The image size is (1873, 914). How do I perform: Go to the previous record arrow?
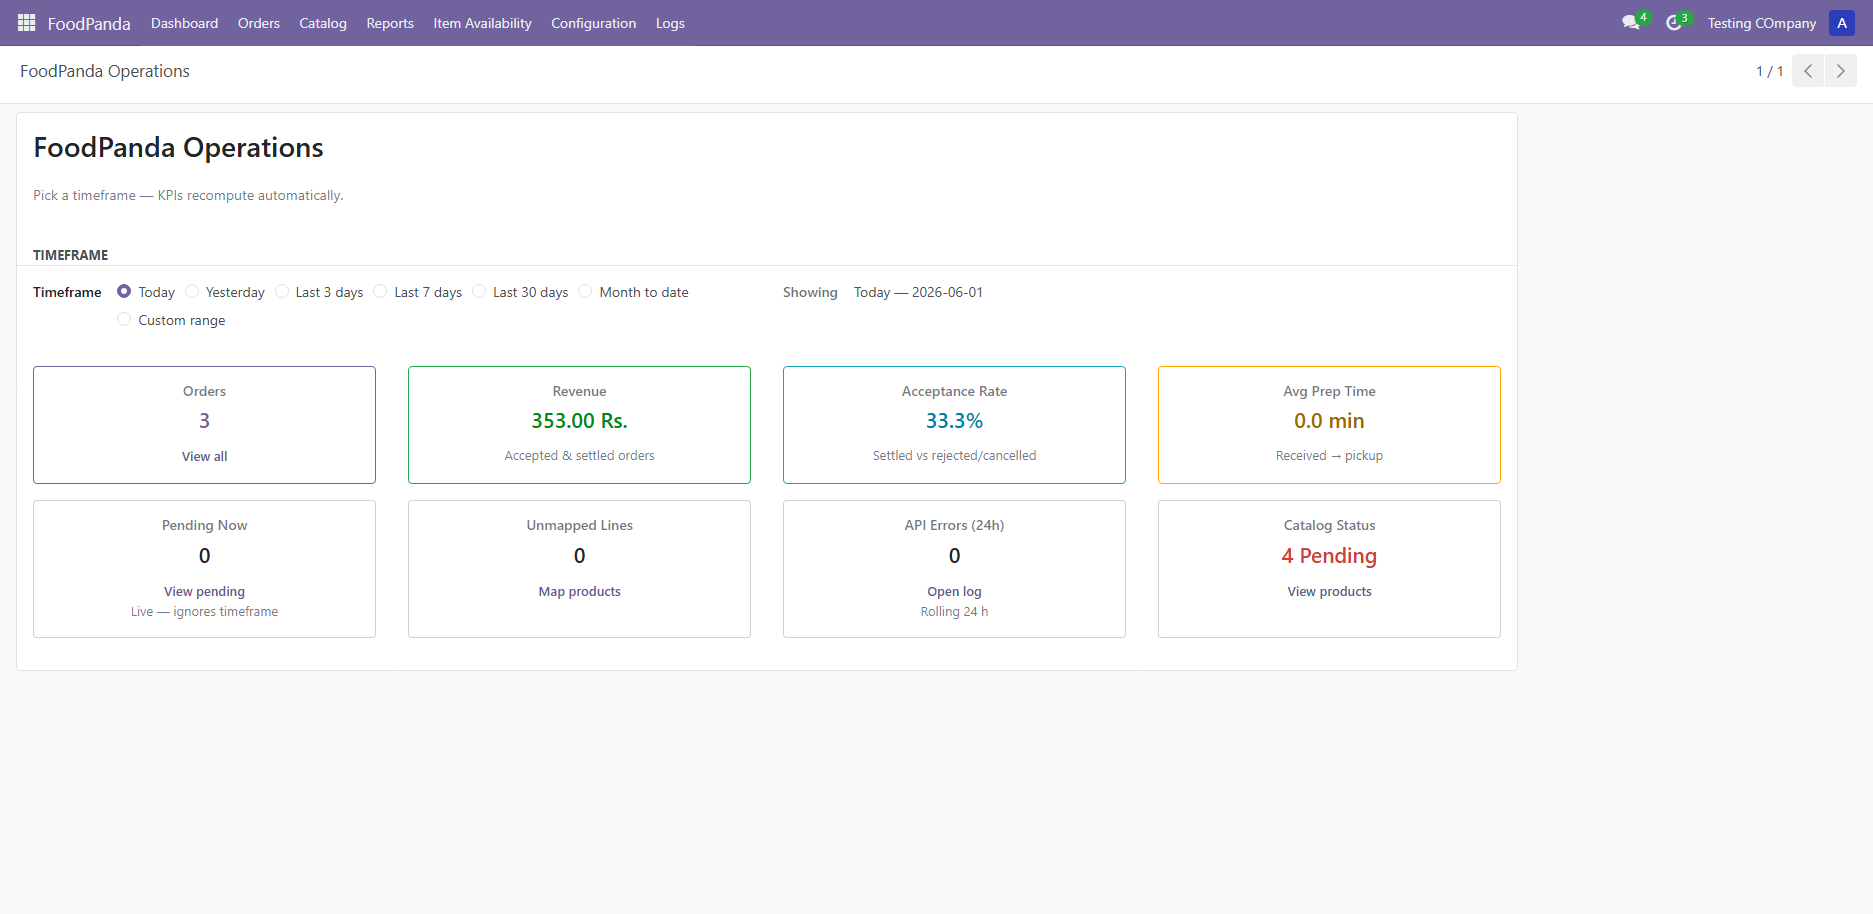[1808, 71]
